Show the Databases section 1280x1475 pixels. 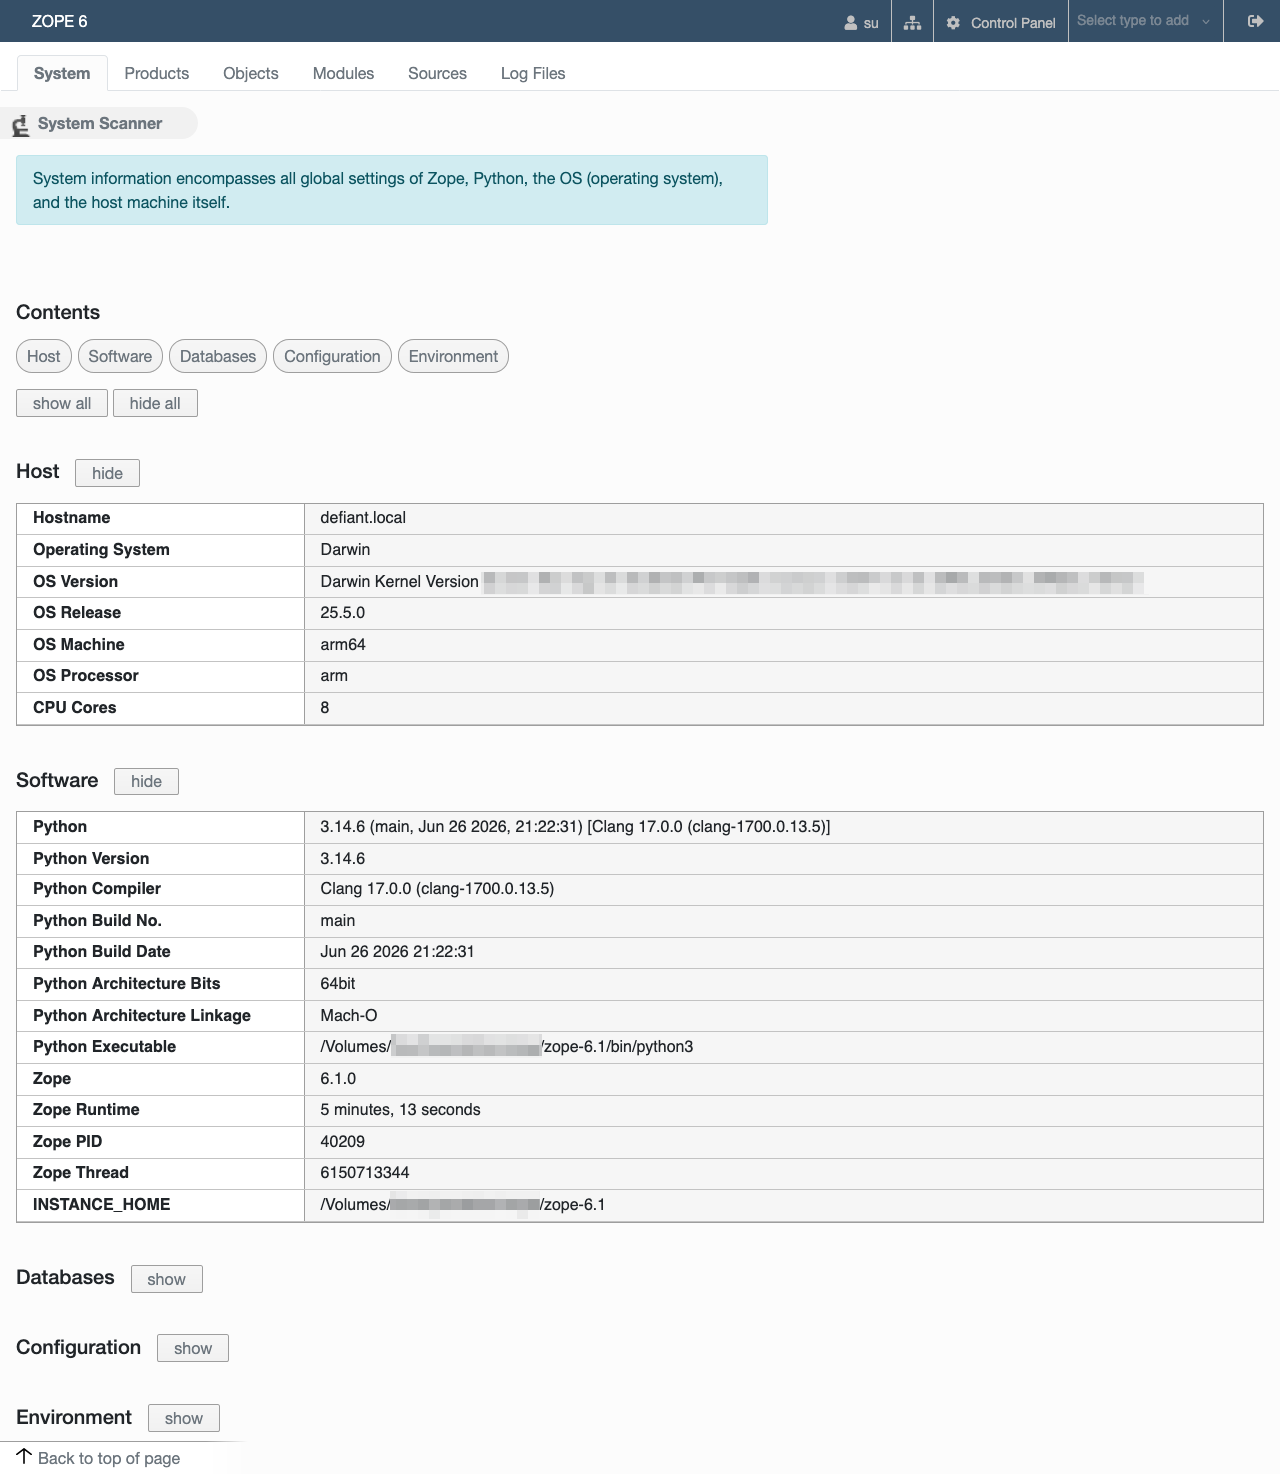(x=166, y=1279)
